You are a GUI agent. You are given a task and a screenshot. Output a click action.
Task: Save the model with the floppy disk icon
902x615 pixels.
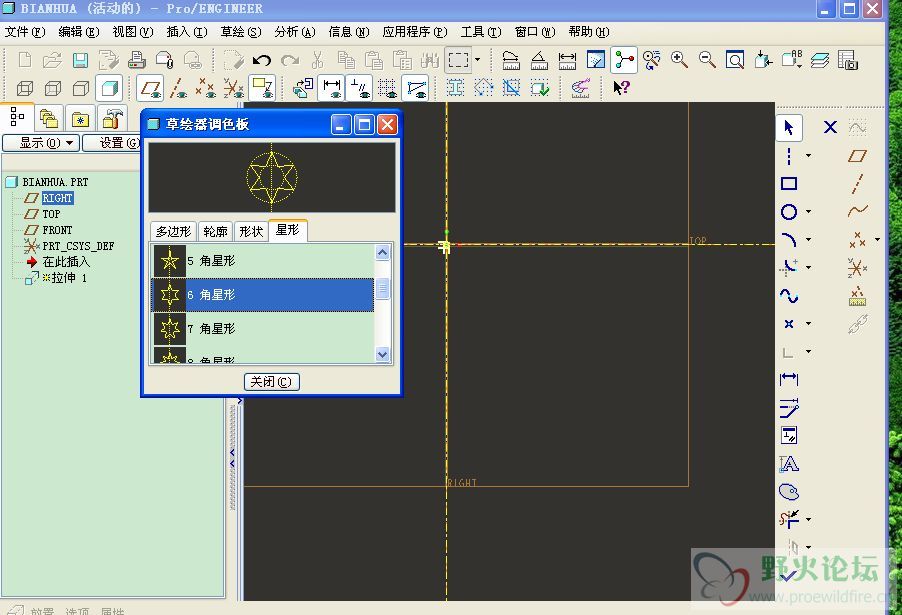(80, 60)
